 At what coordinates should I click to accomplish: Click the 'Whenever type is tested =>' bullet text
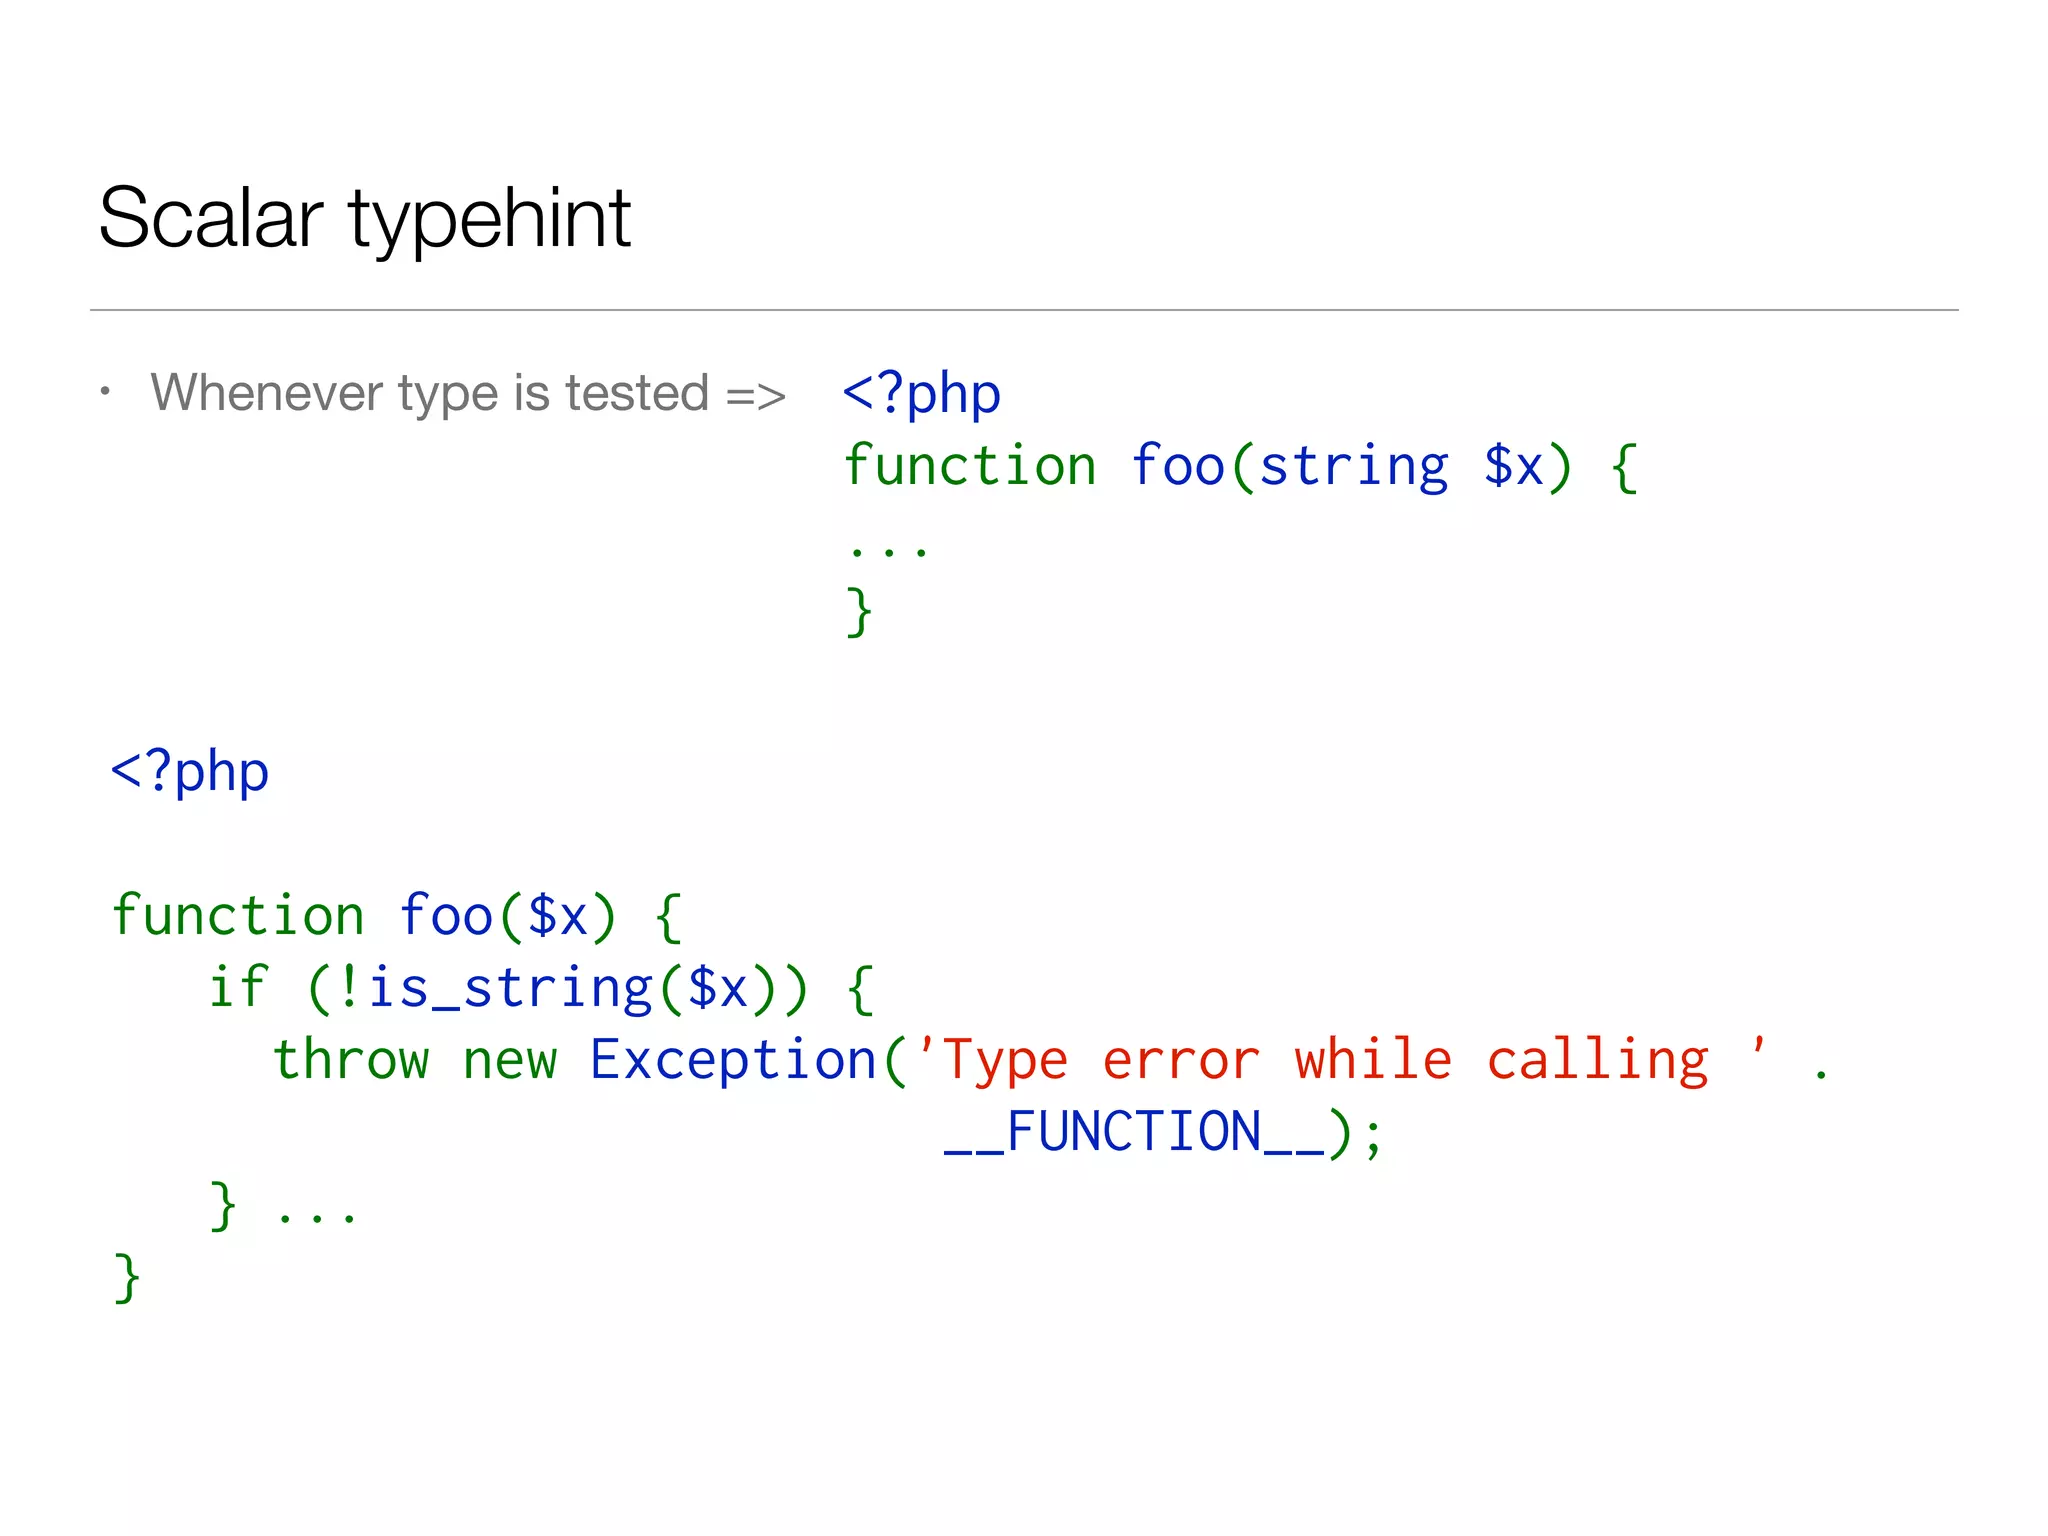click(467, 392)
